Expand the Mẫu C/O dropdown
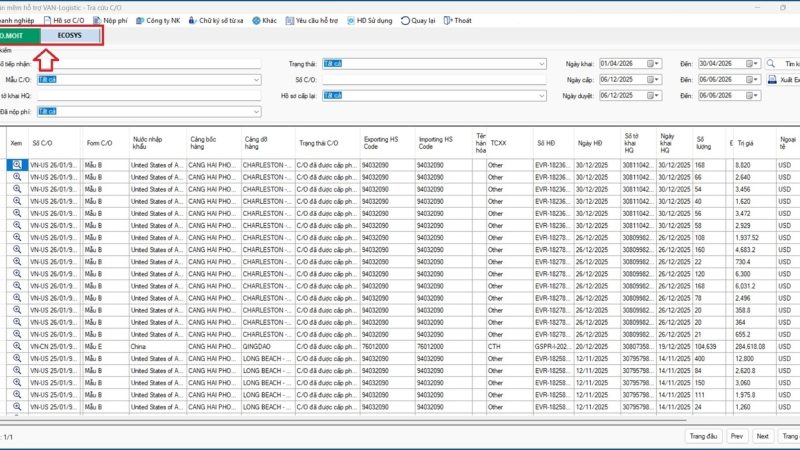This screenshot has height=450, width=800. click(x=256, y=80)
